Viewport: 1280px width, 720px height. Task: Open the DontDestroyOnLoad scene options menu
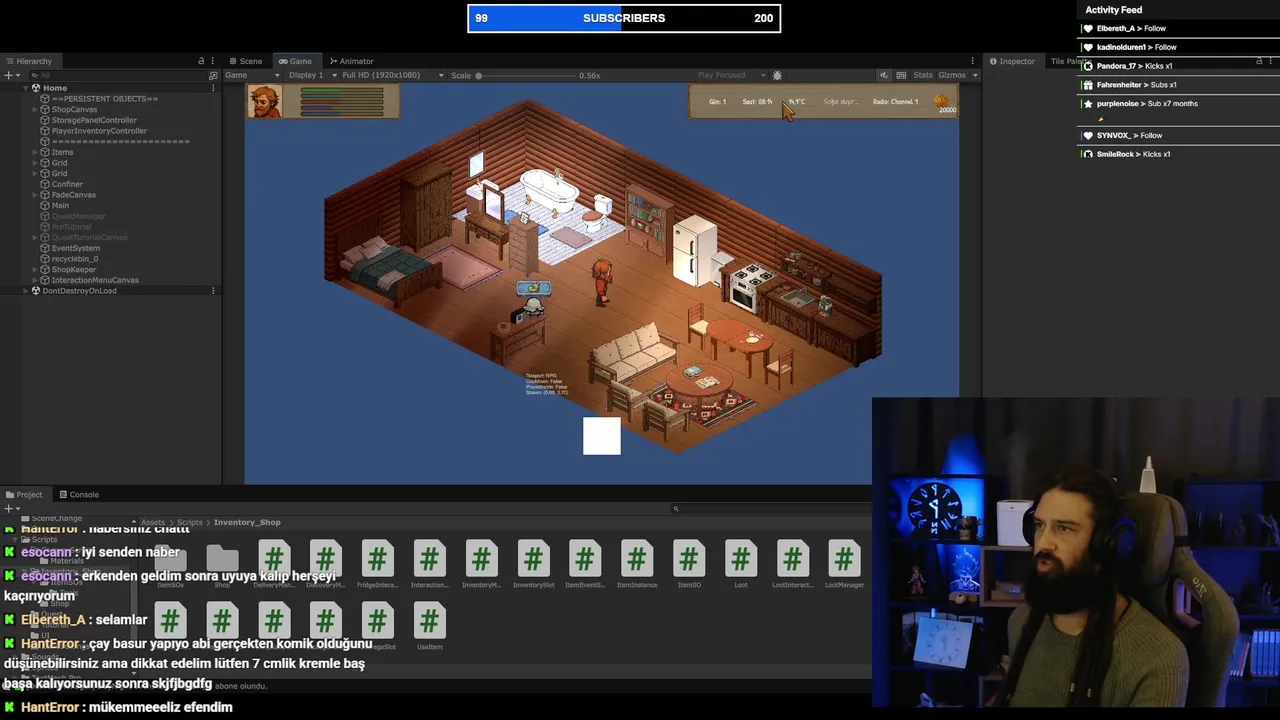point(213,291)
